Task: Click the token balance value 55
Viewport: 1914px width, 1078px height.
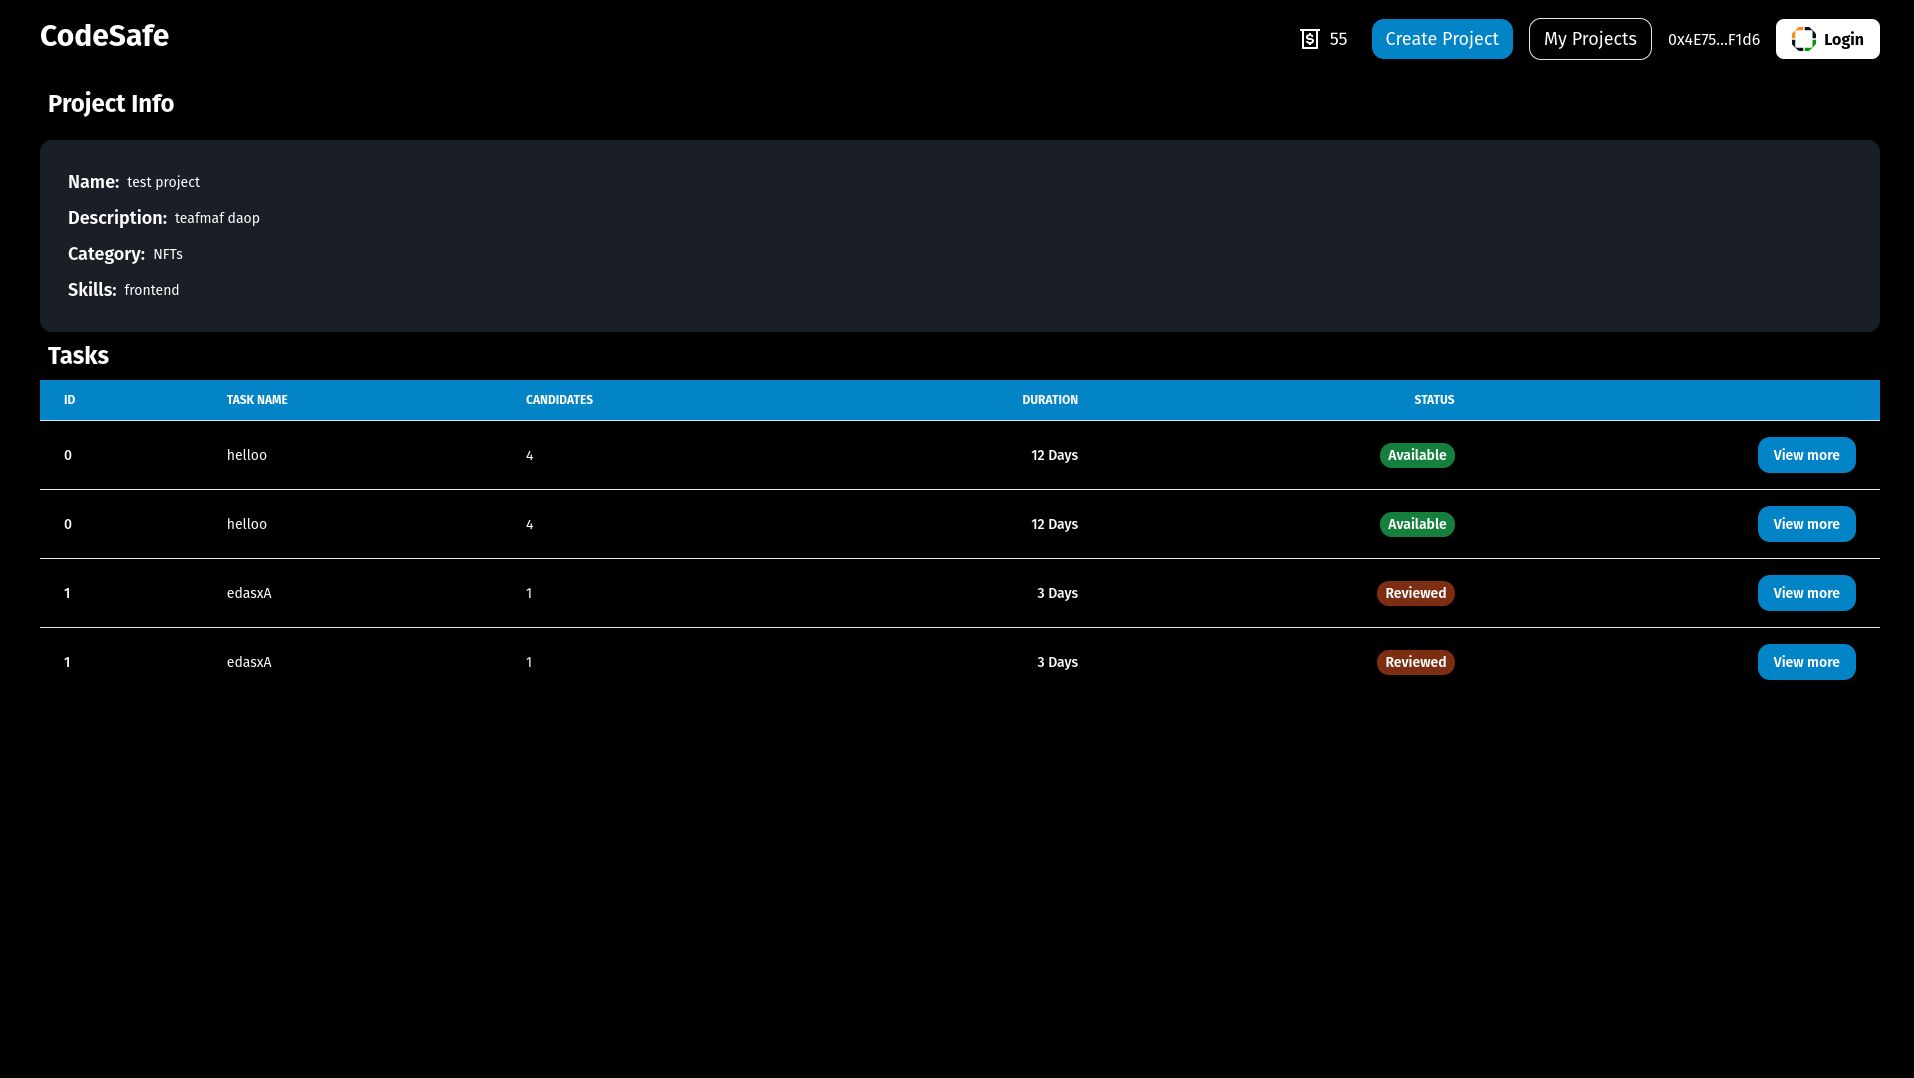Action: pos(1338,39)
